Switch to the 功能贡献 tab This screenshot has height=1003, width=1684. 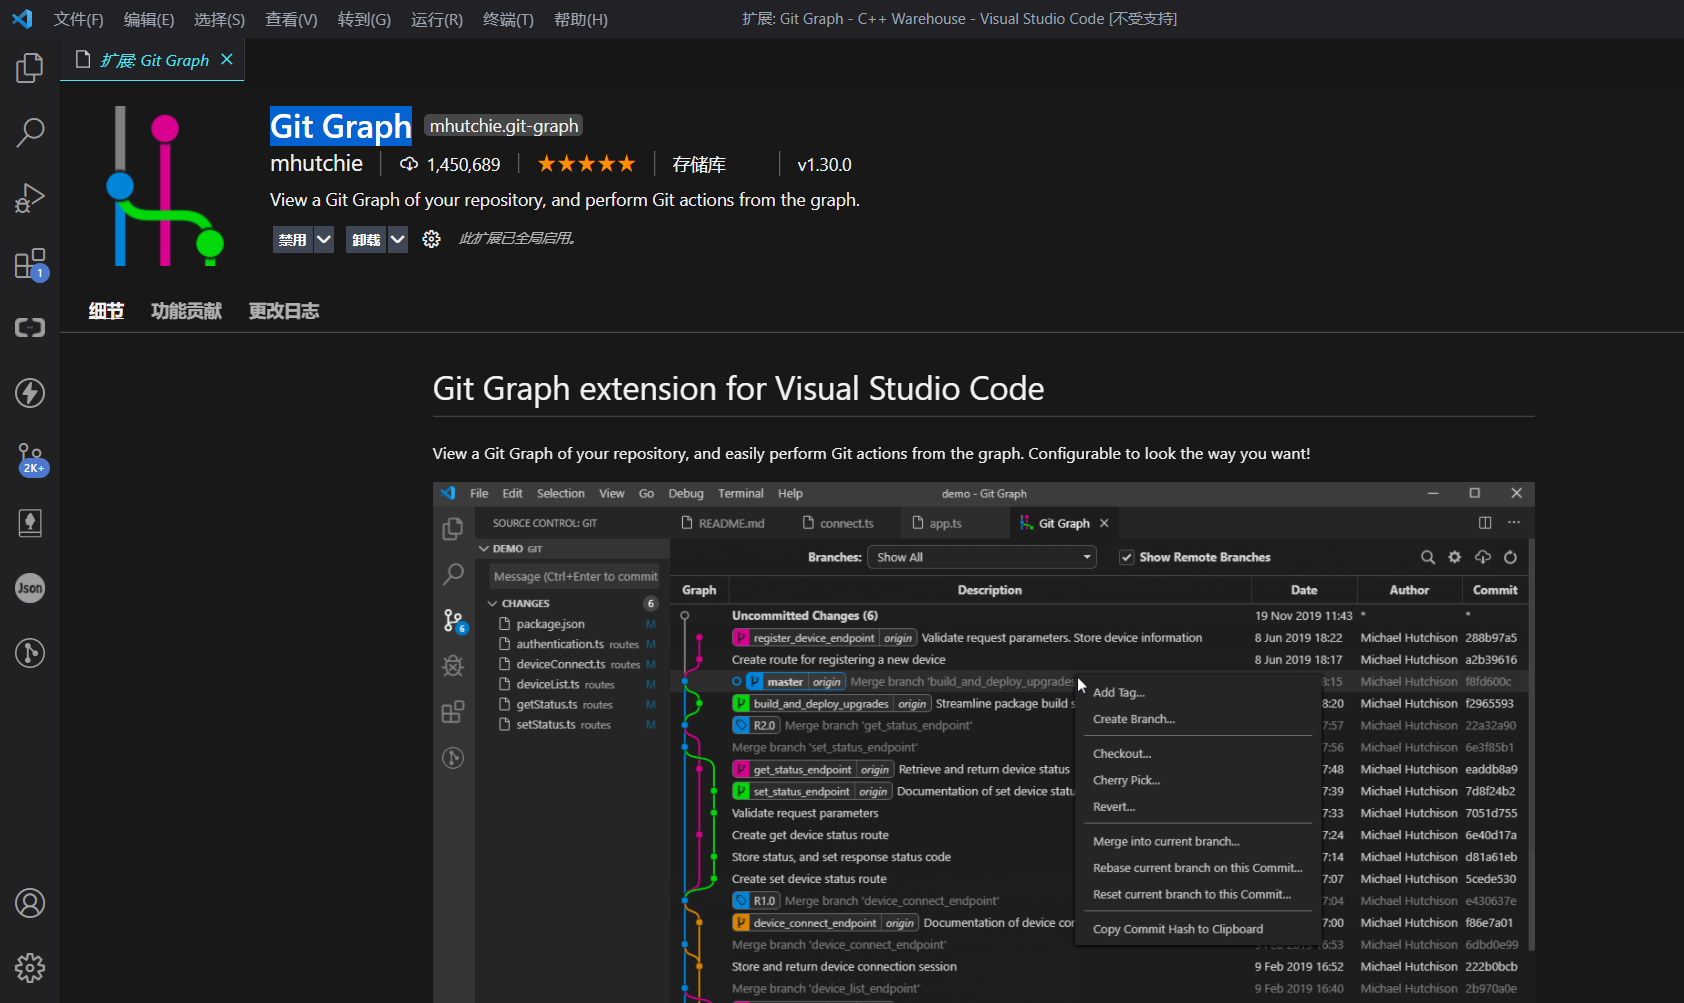tap(186, 311)
